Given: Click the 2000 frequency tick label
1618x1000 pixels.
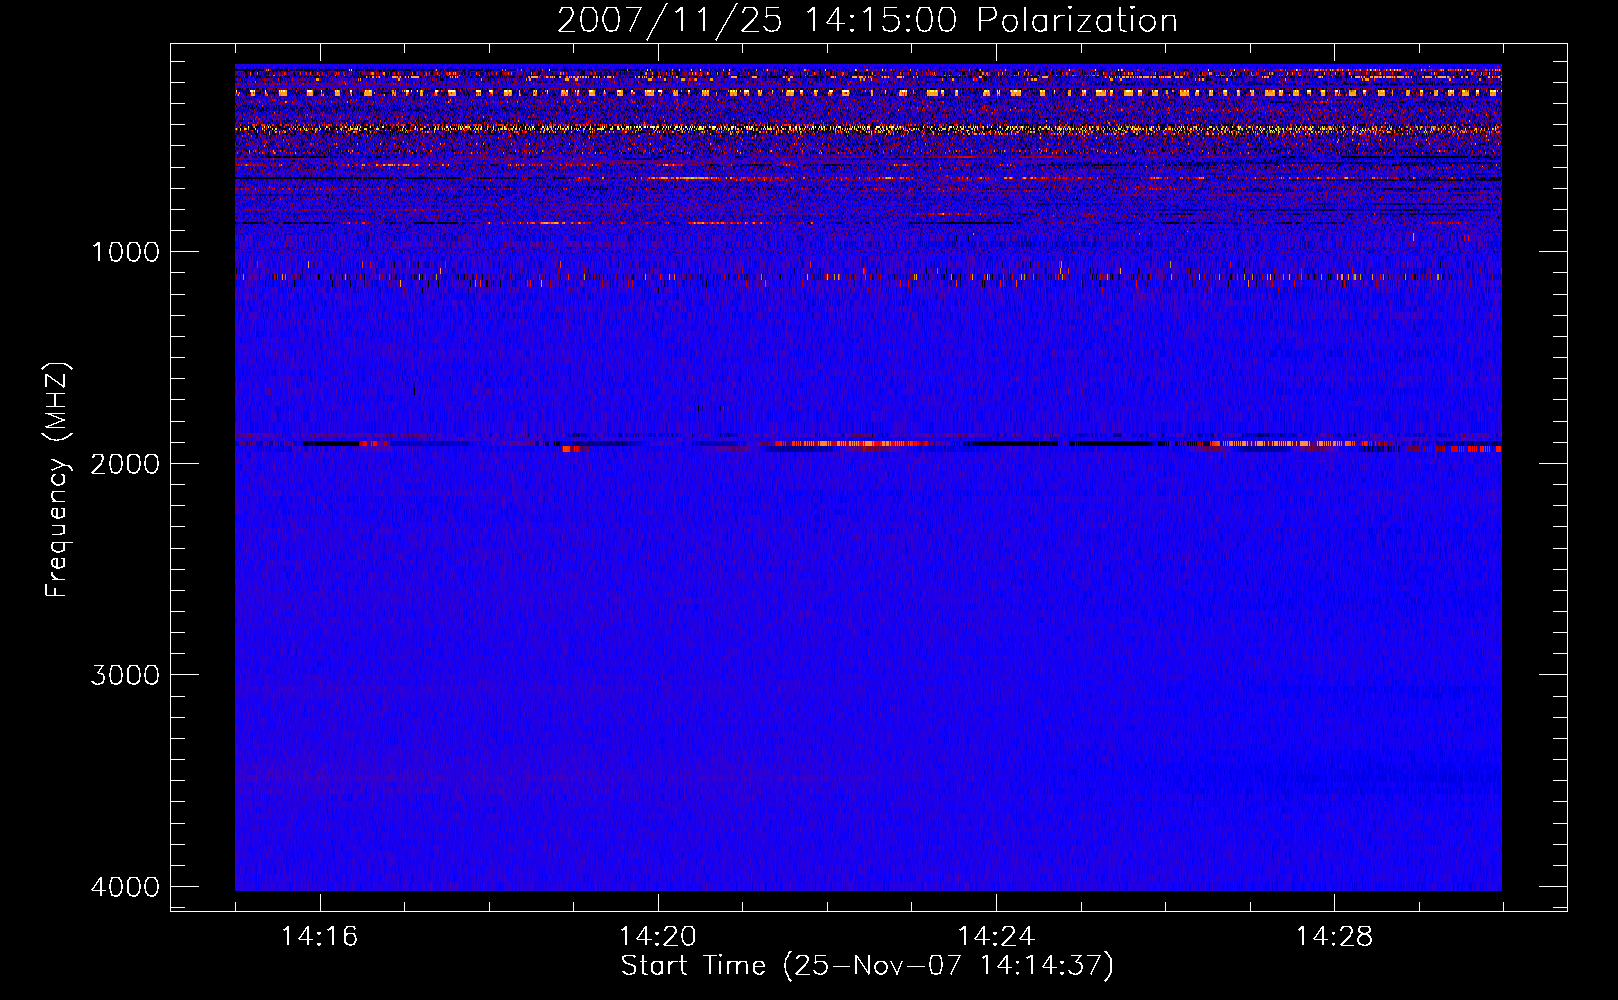Looking at the screenshot, I should point(125,464).
